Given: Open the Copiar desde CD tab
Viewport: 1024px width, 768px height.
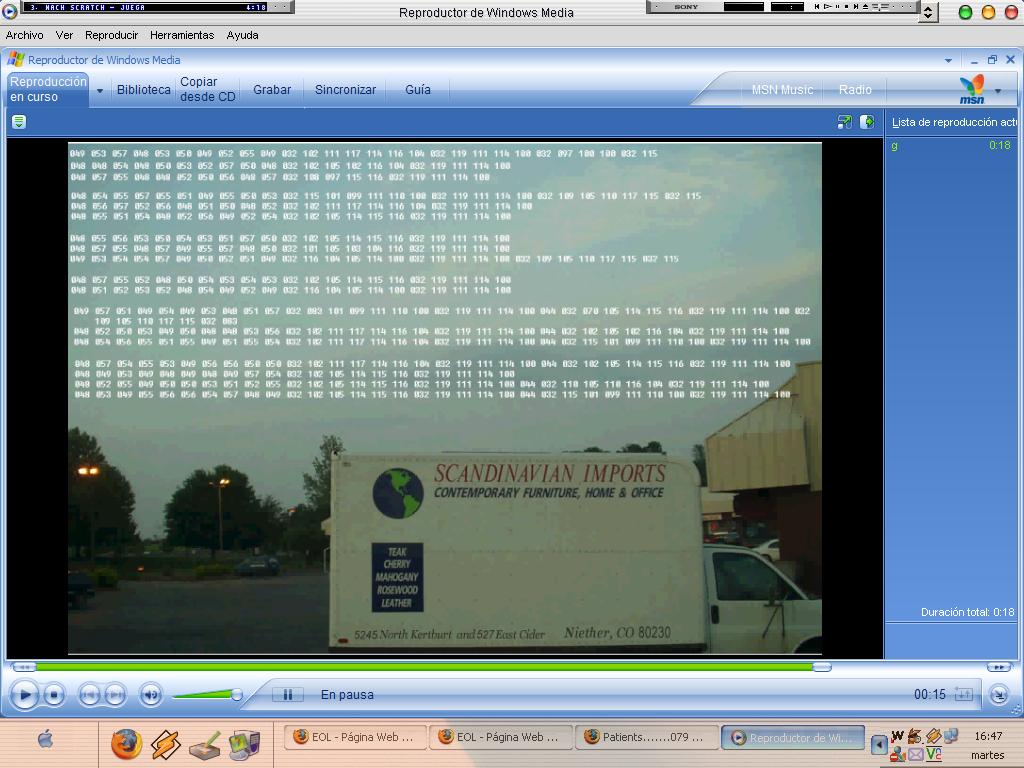Looking at the screenshot, I should pos(207,89).
